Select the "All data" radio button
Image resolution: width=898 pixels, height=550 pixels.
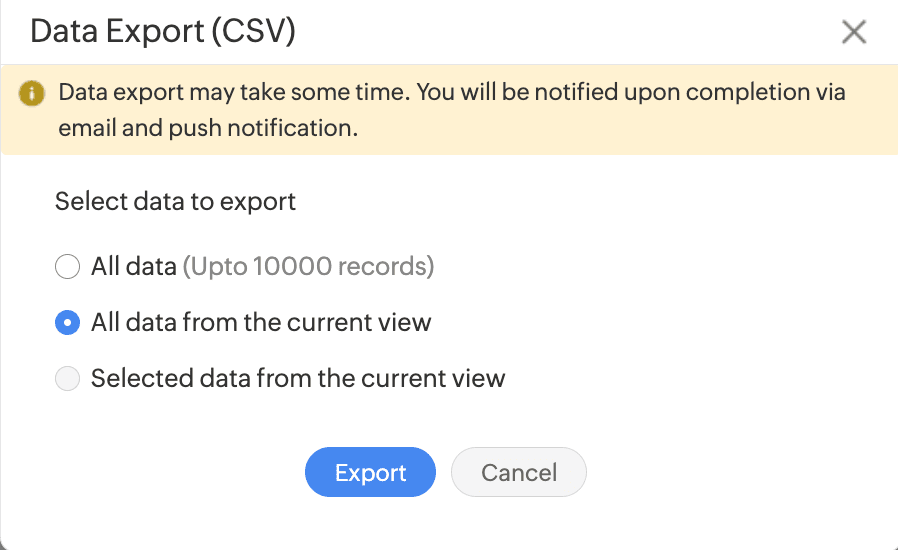tap(67, 267)
